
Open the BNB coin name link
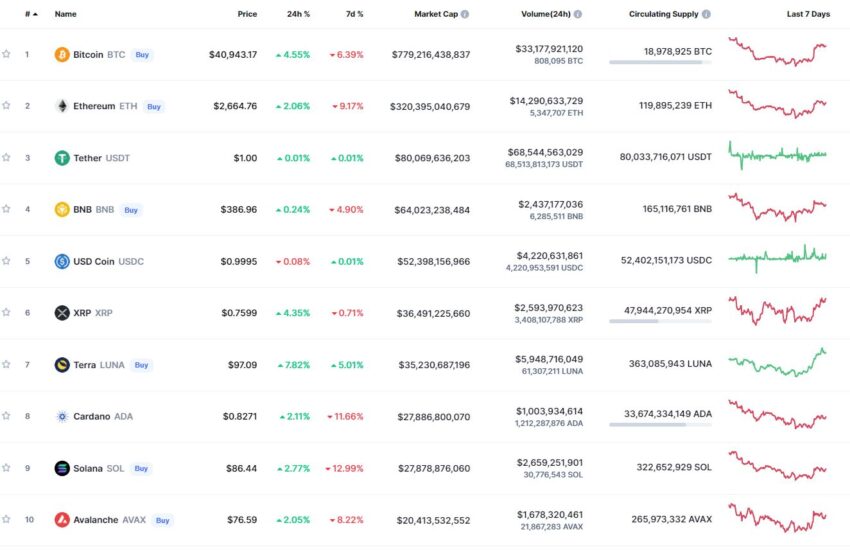82,210
